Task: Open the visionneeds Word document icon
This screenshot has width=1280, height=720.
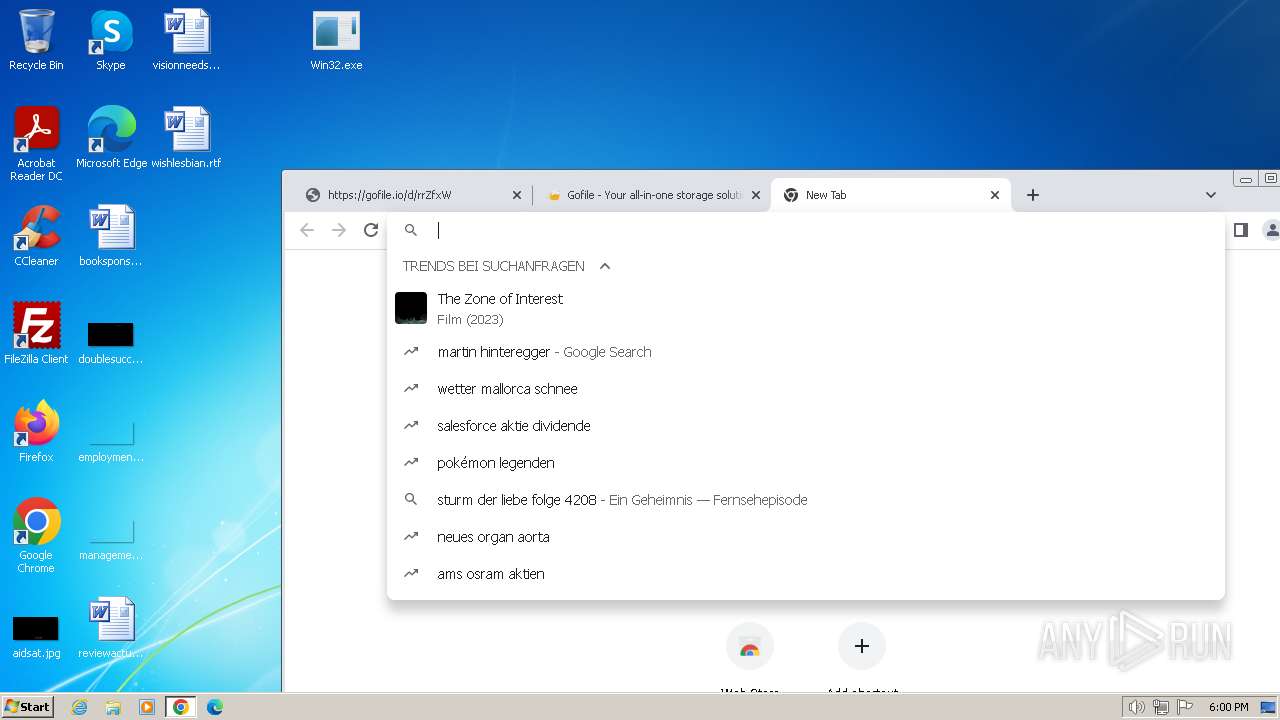Action: point(186,40)
